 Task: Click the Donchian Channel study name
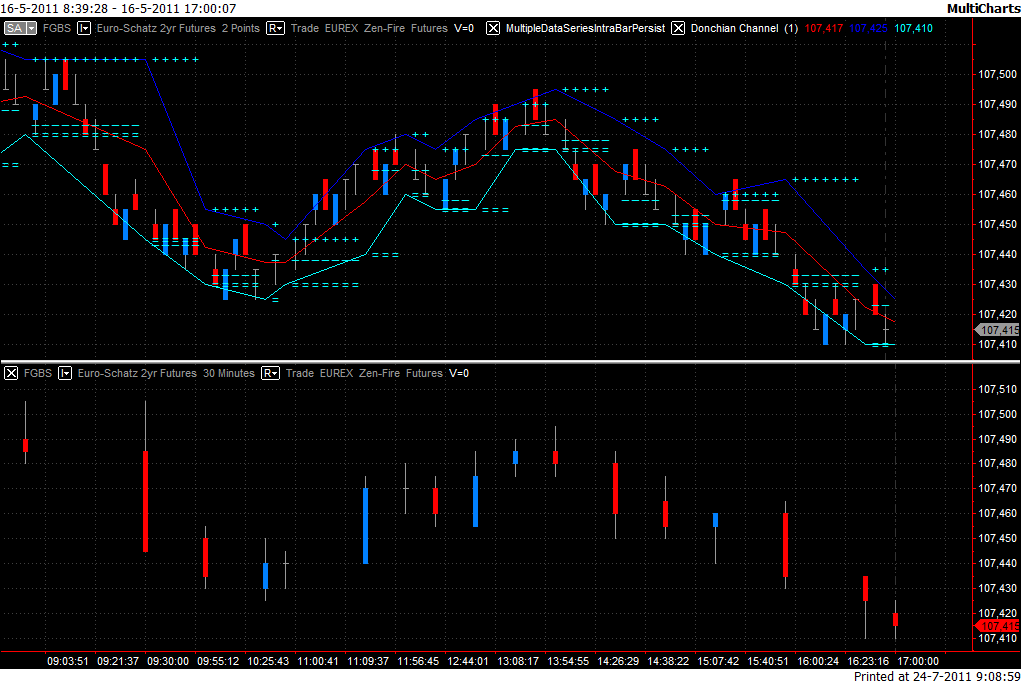pos(734,29)
